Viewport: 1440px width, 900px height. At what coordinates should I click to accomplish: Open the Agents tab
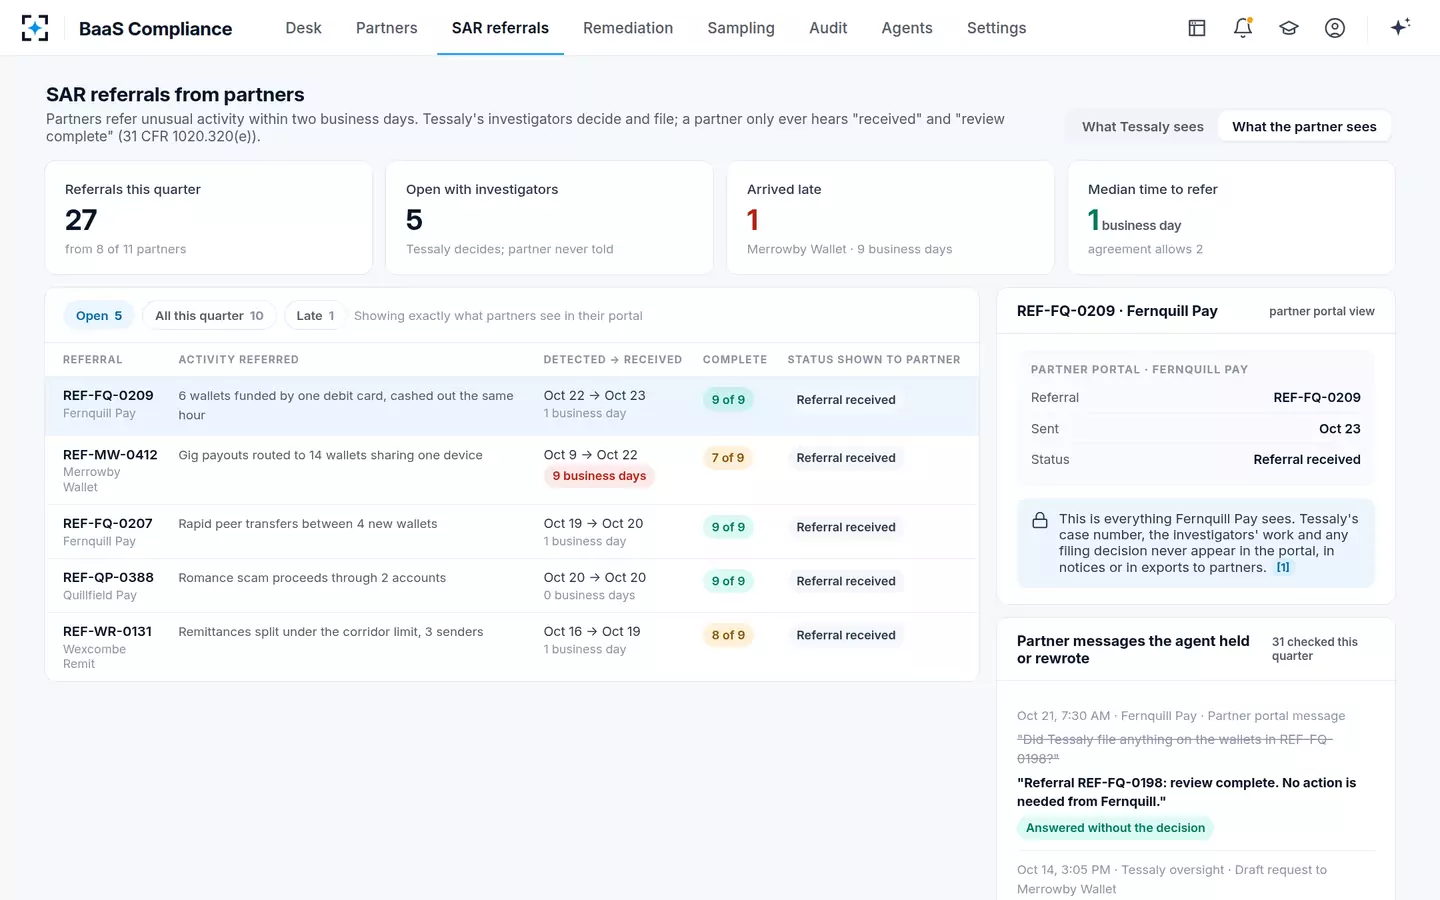pos(907,28)
